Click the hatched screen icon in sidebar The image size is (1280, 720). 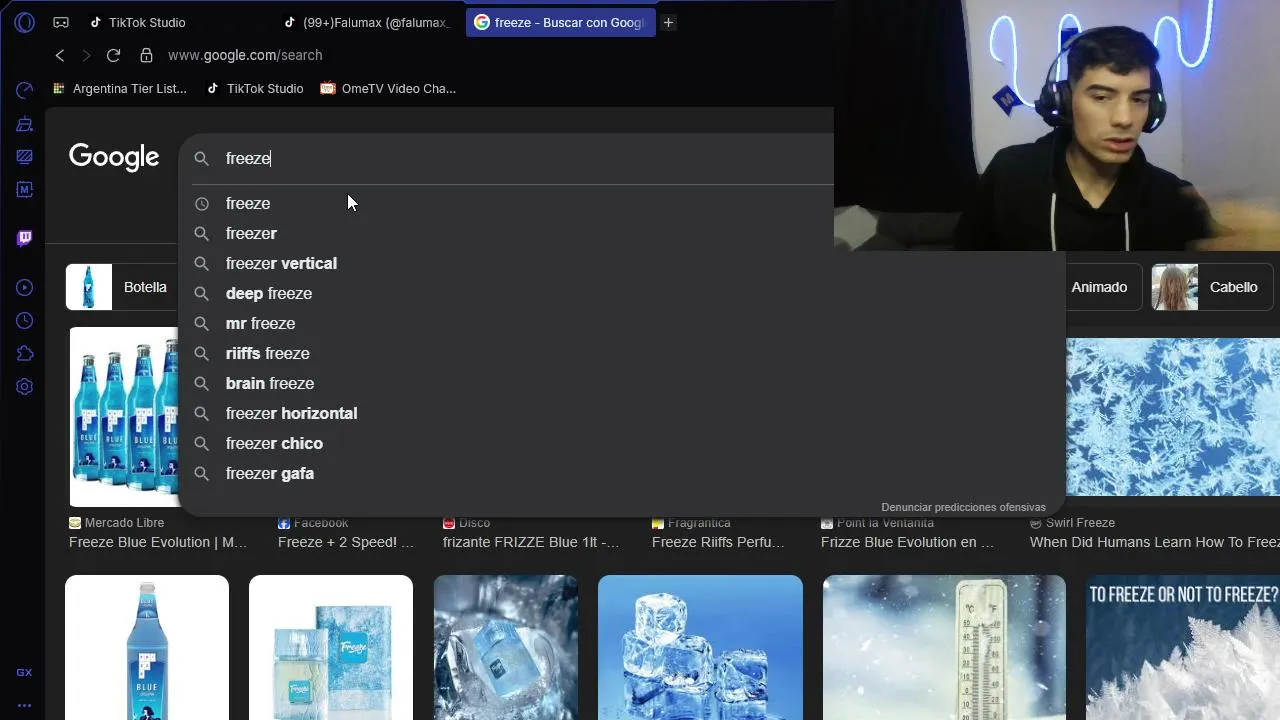click(x=25, y=157)
